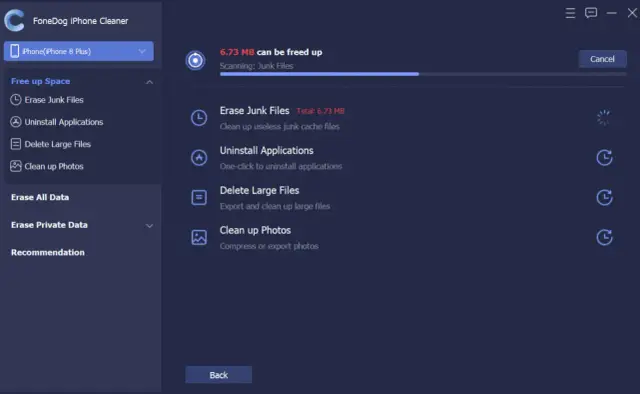640x394 pixels.
Task: Click the scanning target icon
Action: 196,60
